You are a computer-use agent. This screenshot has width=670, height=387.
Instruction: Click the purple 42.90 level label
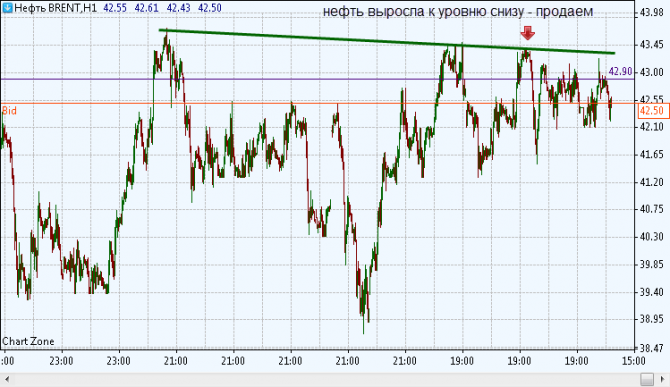(x=620, y=71)
